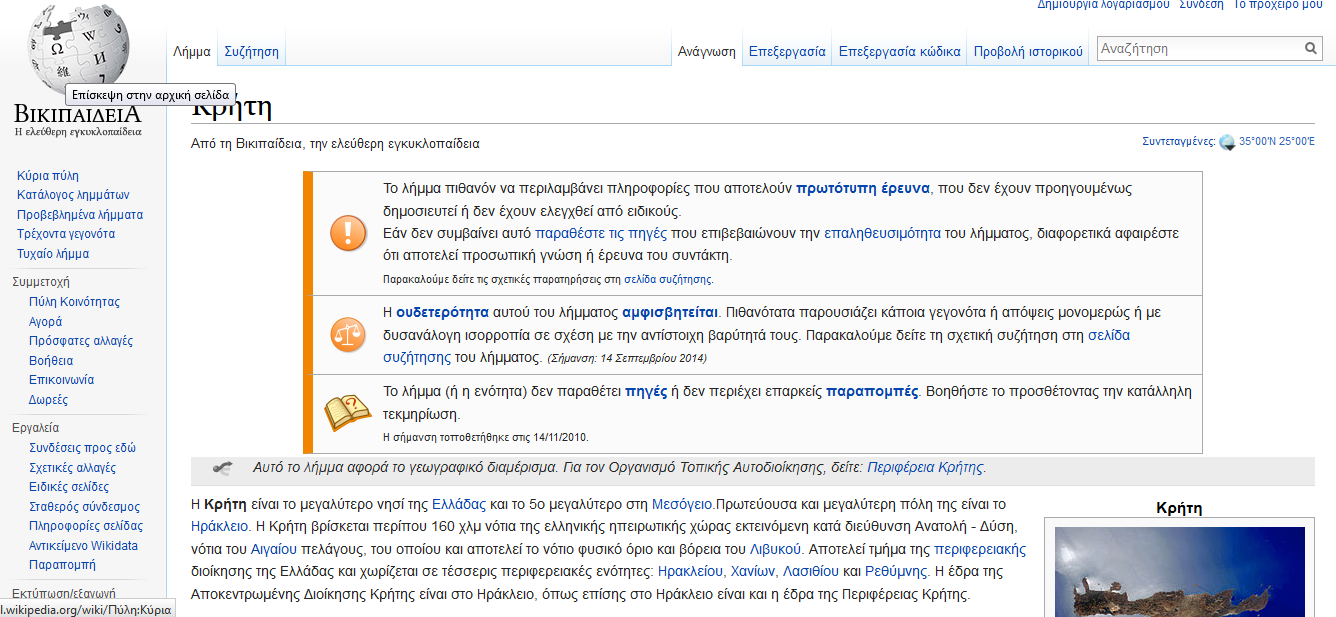Open the Λασιθίου link
Screen dimensions: 1336x617
(811, 572)
